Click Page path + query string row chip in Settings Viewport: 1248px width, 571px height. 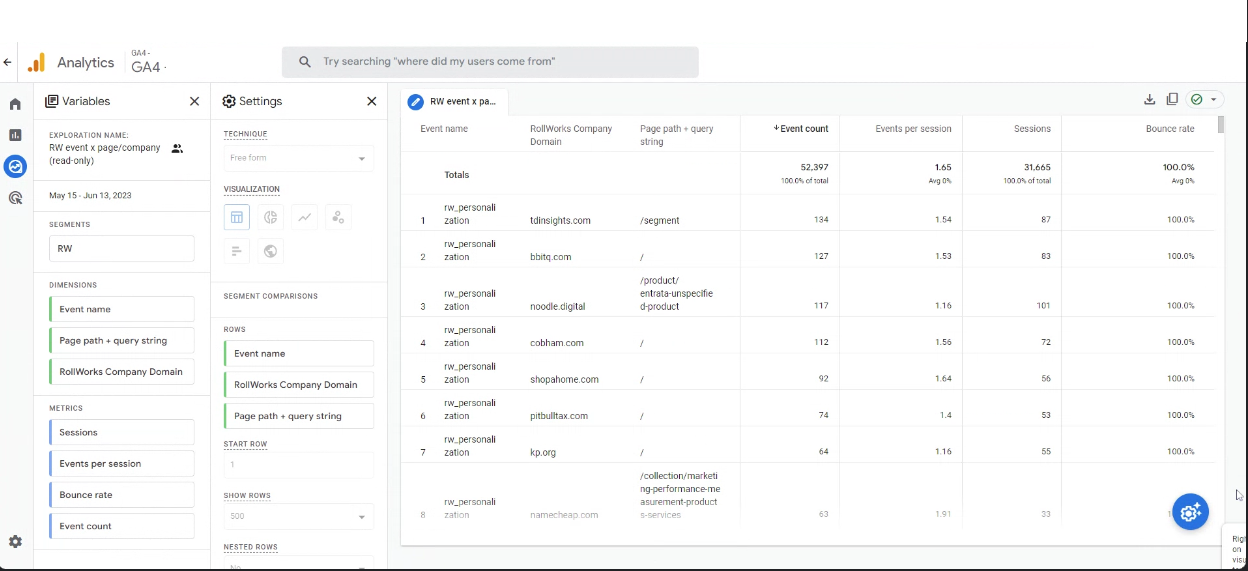click(298, 416)
